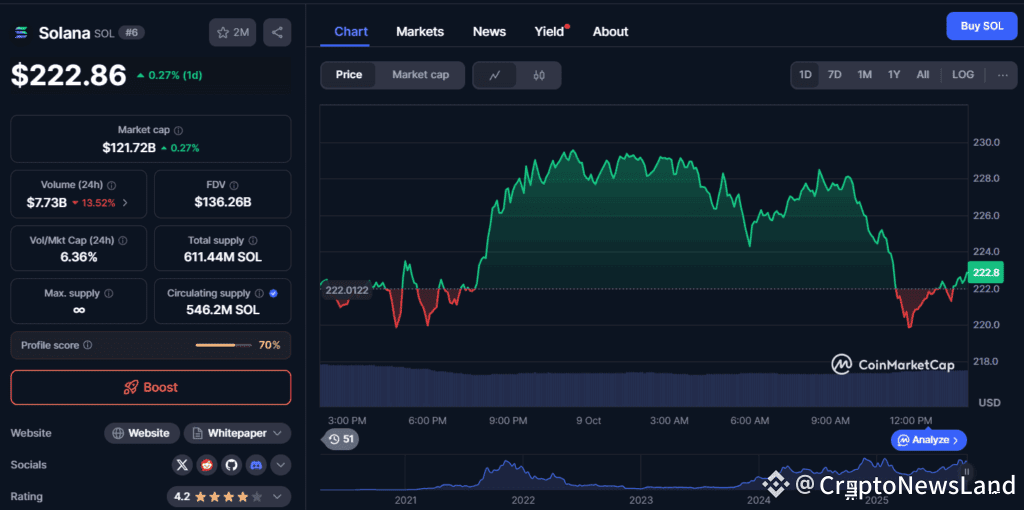The height and width of the screenshot is (510, 1024).
Task: Open the X (Twitter) social link
Action: (x=182, y=465)
